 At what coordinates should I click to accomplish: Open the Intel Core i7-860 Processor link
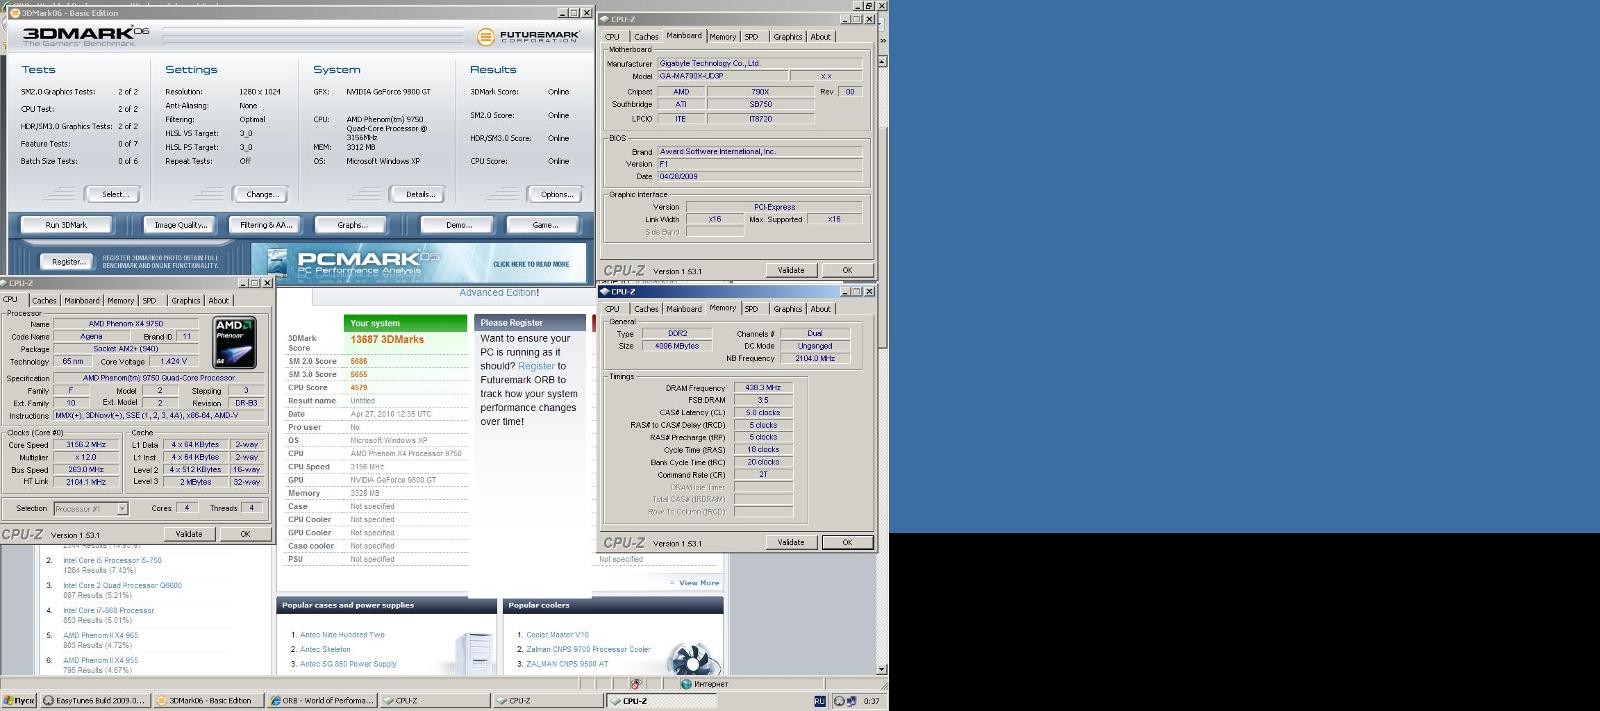(108, 610)
